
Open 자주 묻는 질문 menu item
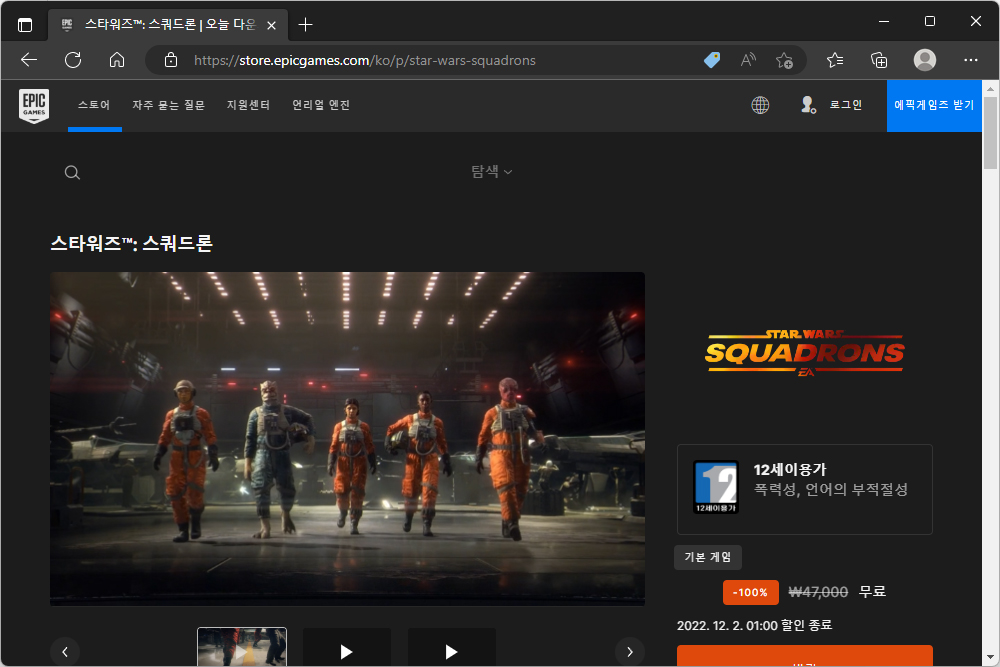coord(168,105)
